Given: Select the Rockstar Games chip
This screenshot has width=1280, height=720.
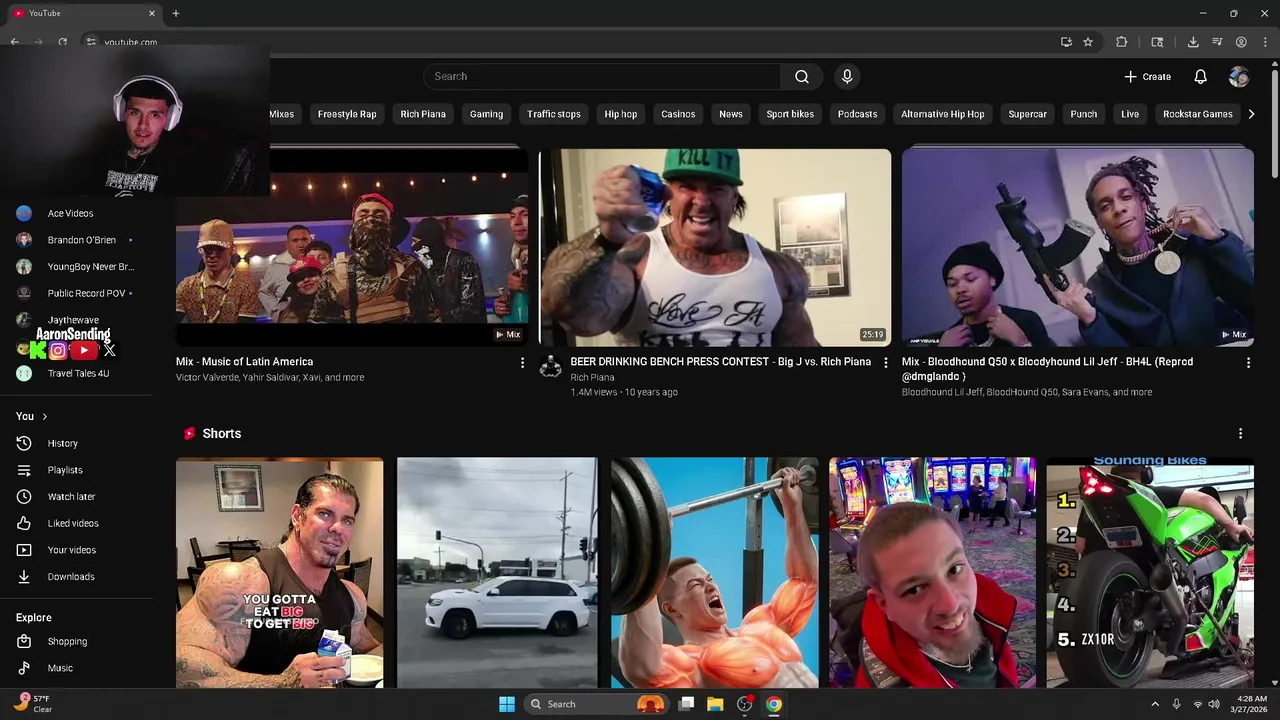Looking at the screenshot, I should [x=1197, y=114].
